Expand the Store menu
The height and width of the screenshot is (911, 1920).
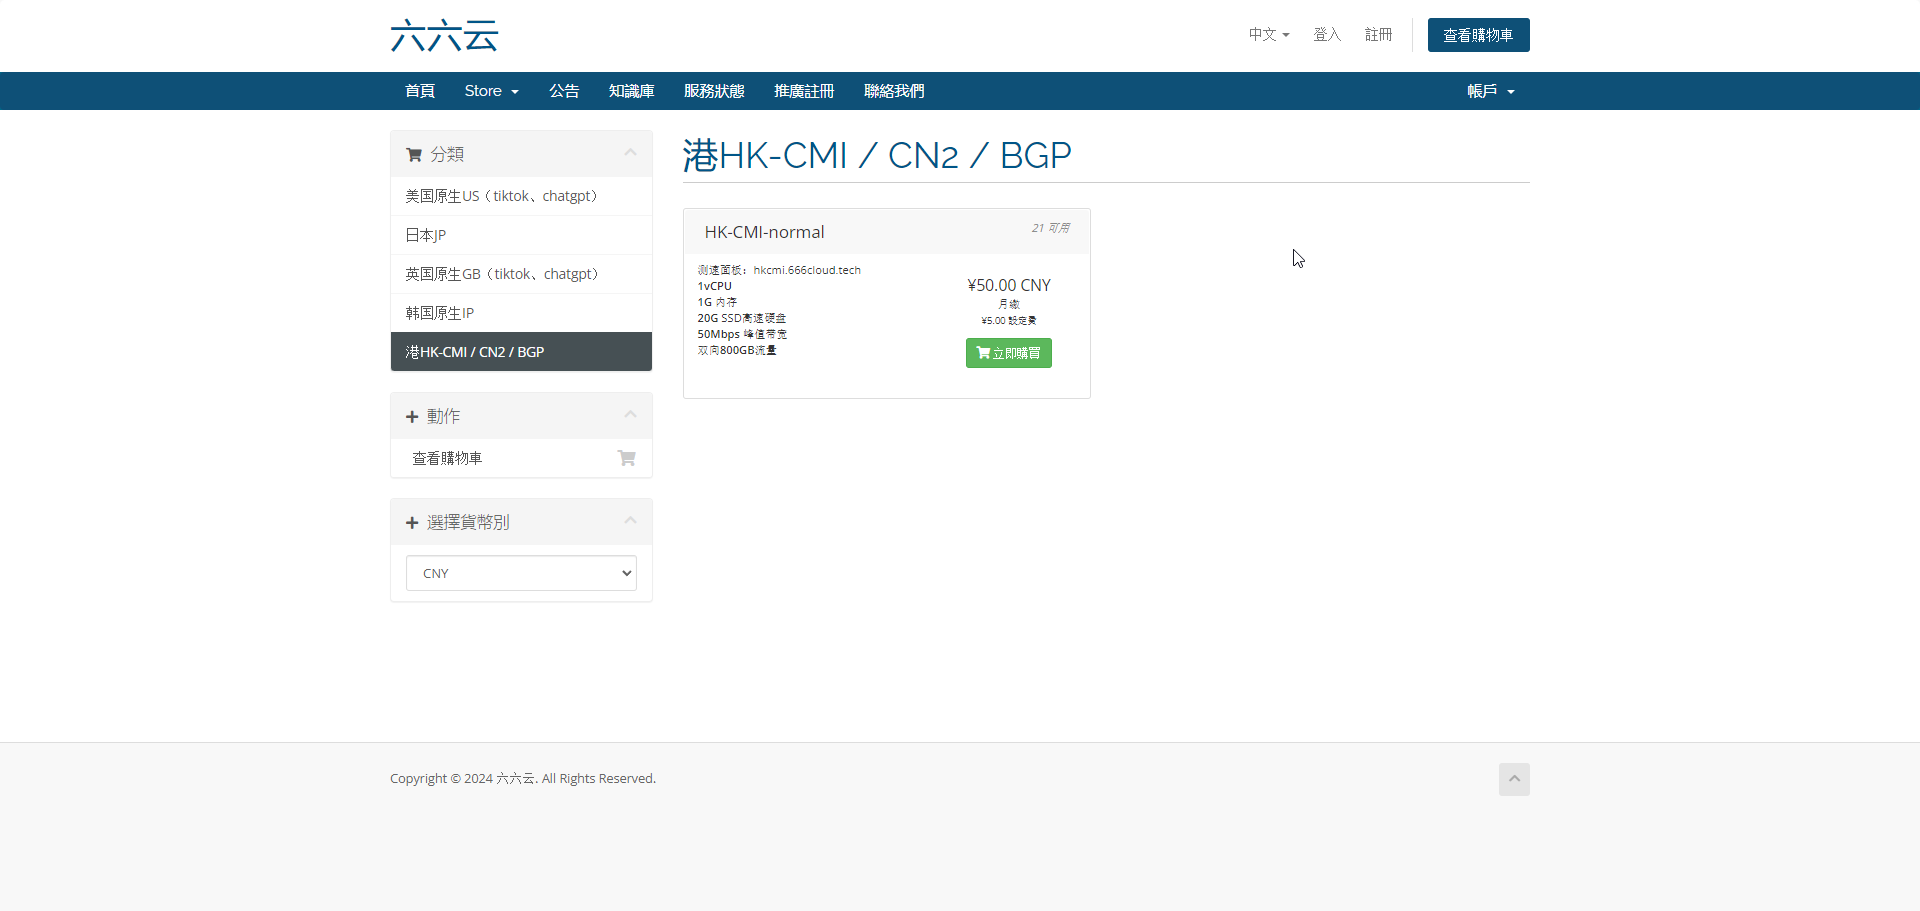click(491, 91)
